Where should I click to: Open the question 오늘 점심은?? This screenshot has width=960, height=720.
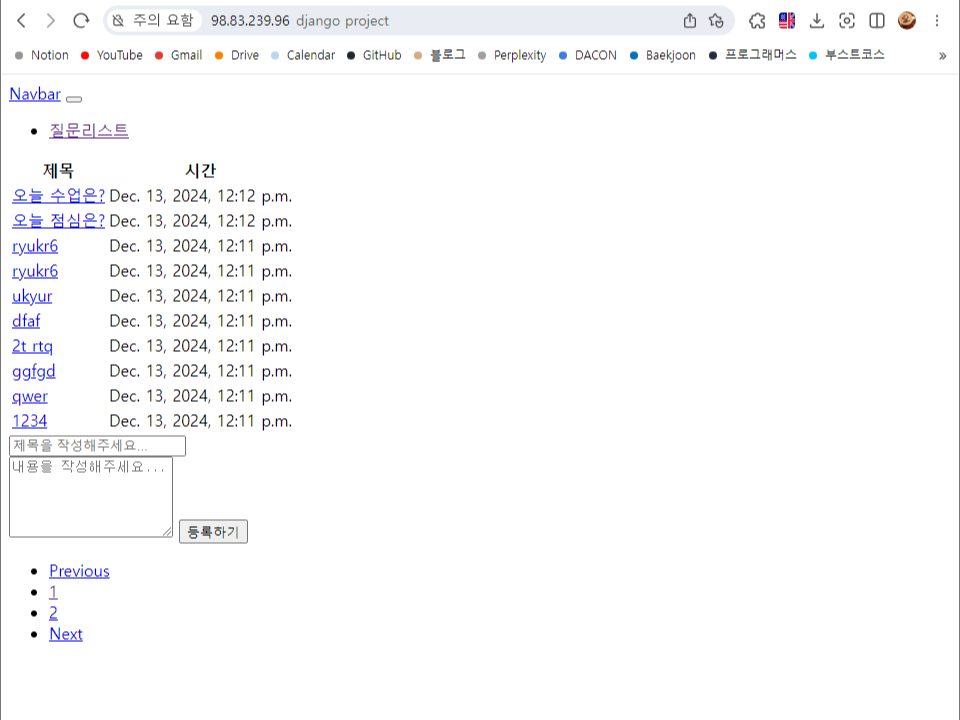[x=58, y=221]
